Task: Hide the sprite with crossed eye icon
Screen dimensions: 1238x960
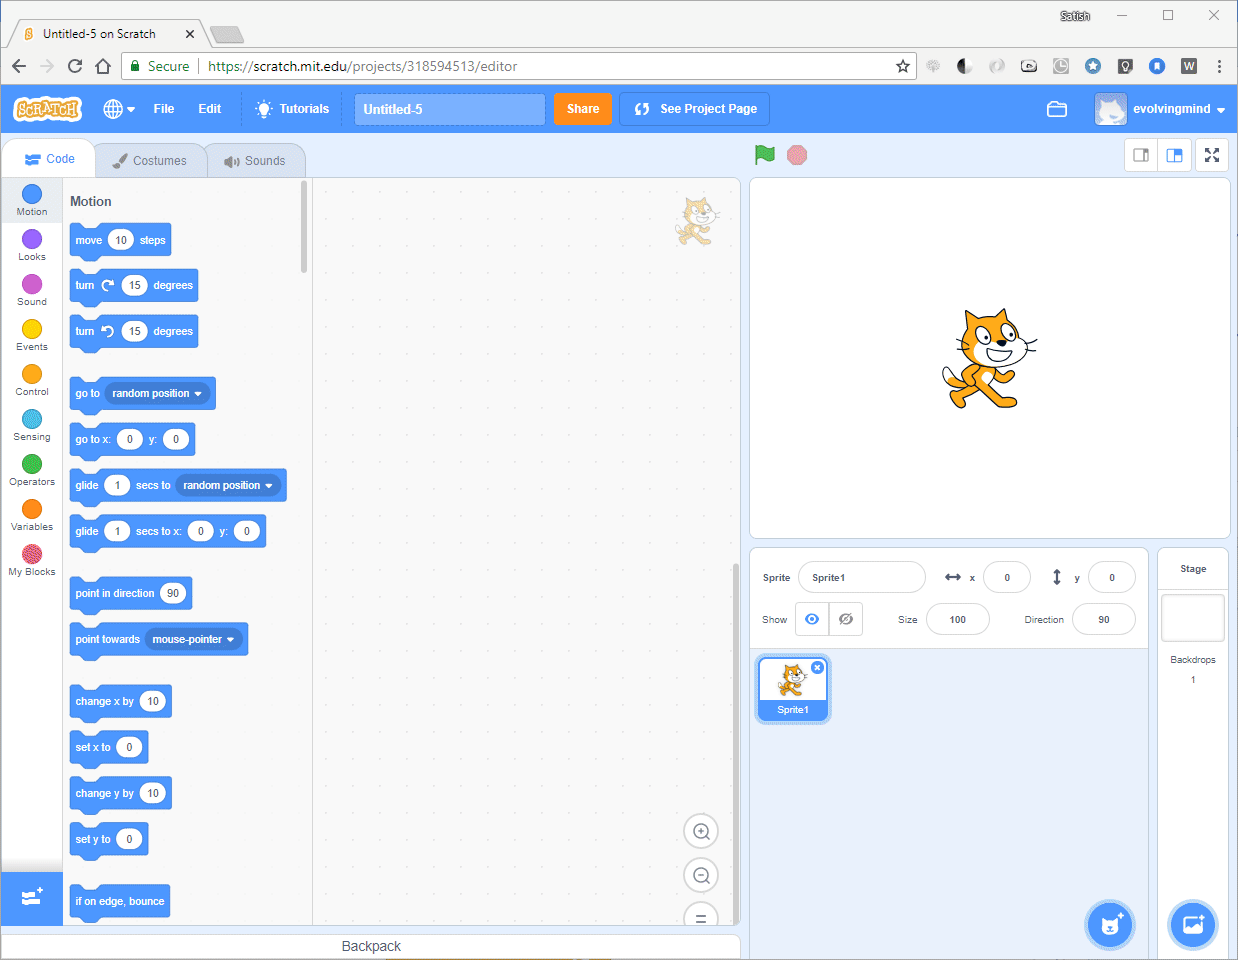Action: [846, 619]
